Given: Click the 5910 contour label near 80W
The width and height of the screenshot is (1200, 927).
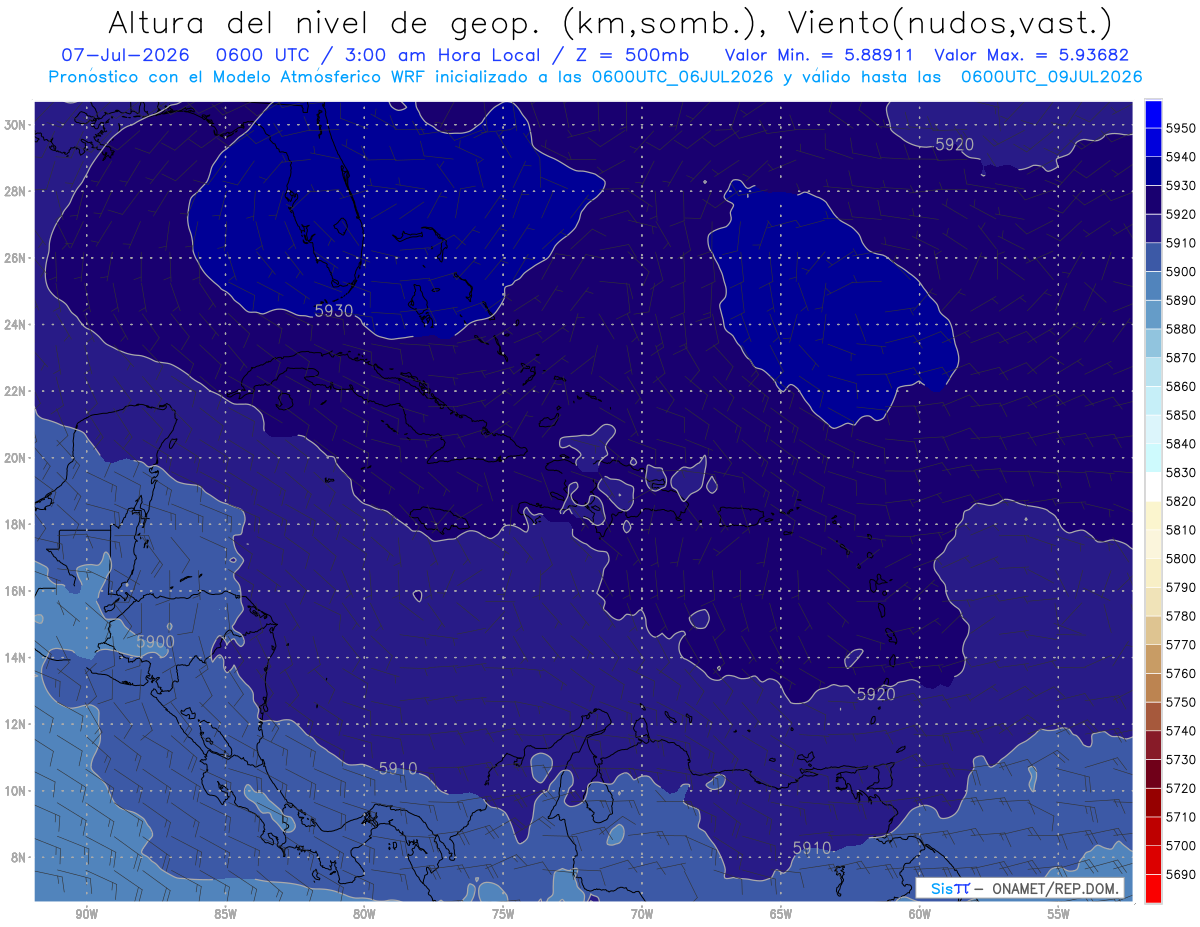Looking at the screenshot, I should [398, 768].
